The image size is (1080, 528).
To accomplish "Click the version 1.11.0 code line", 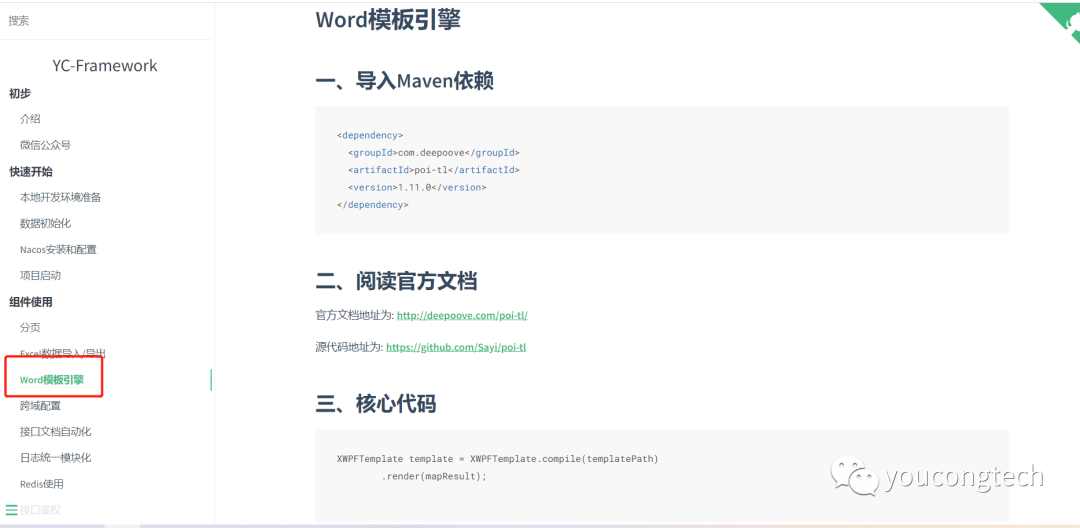I will tap(417, 187).
